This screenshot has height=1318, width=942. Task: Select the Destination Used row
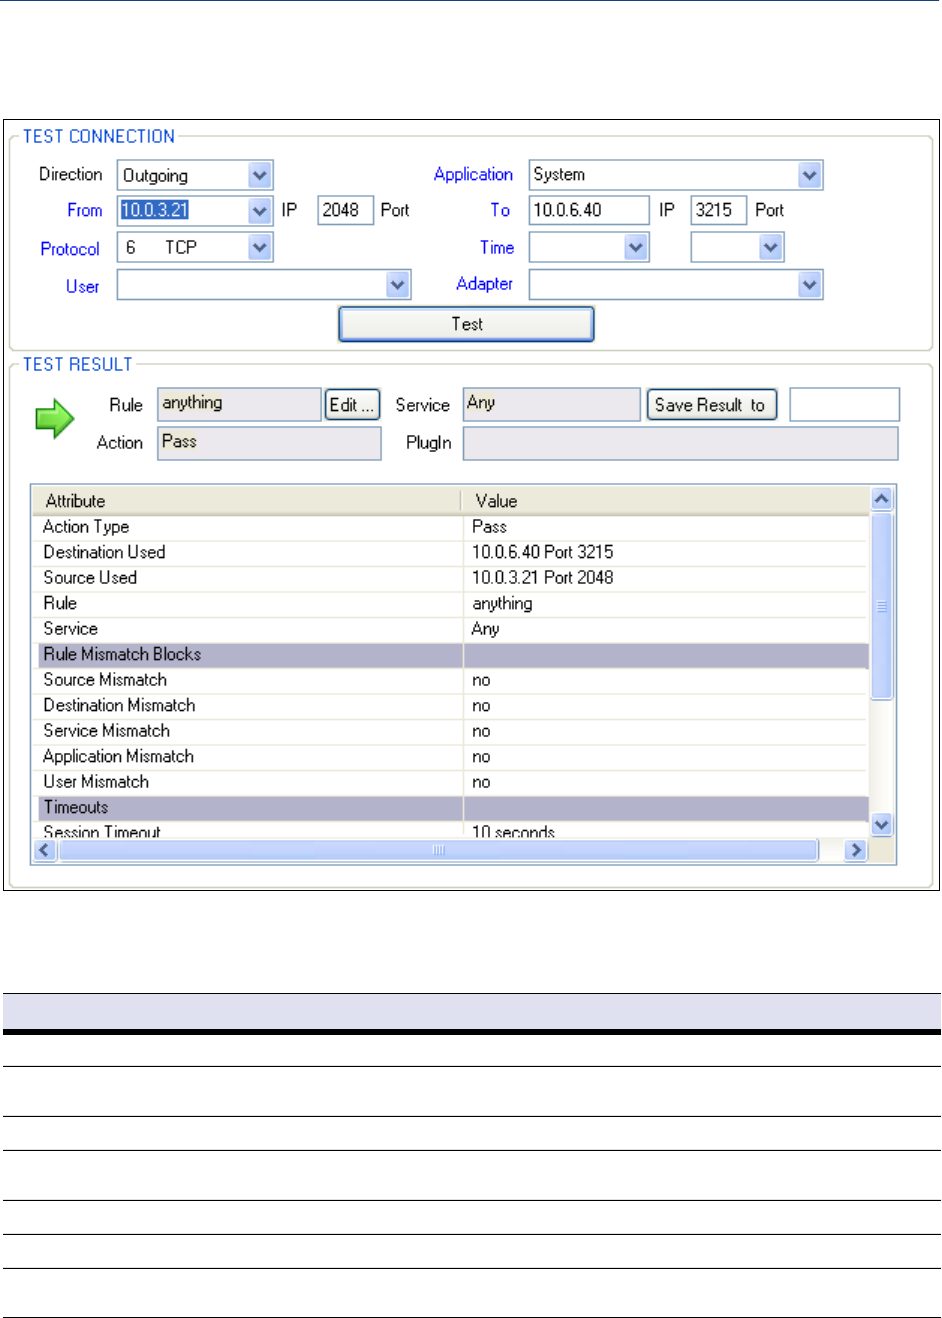tap(451, 553)
